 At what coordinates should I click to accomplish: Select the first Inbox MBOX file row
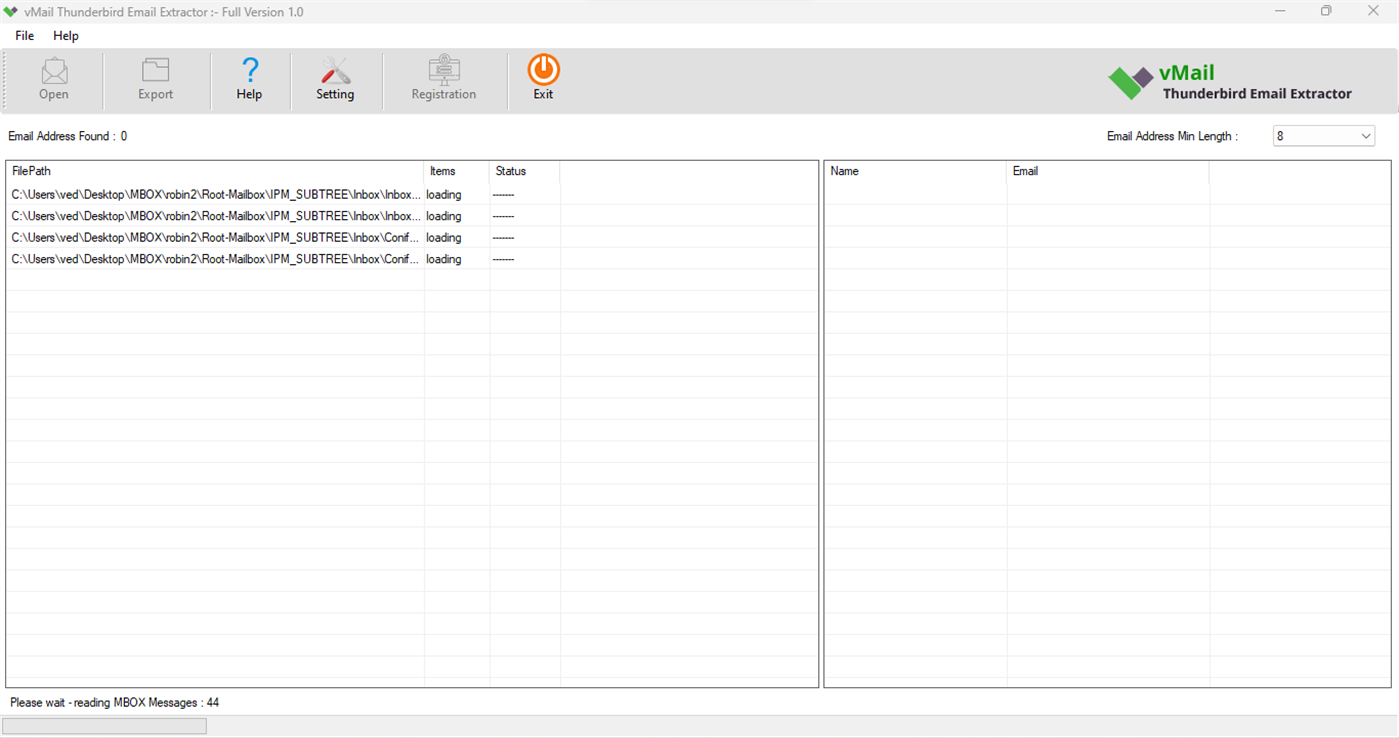click(x=215, y=194)
